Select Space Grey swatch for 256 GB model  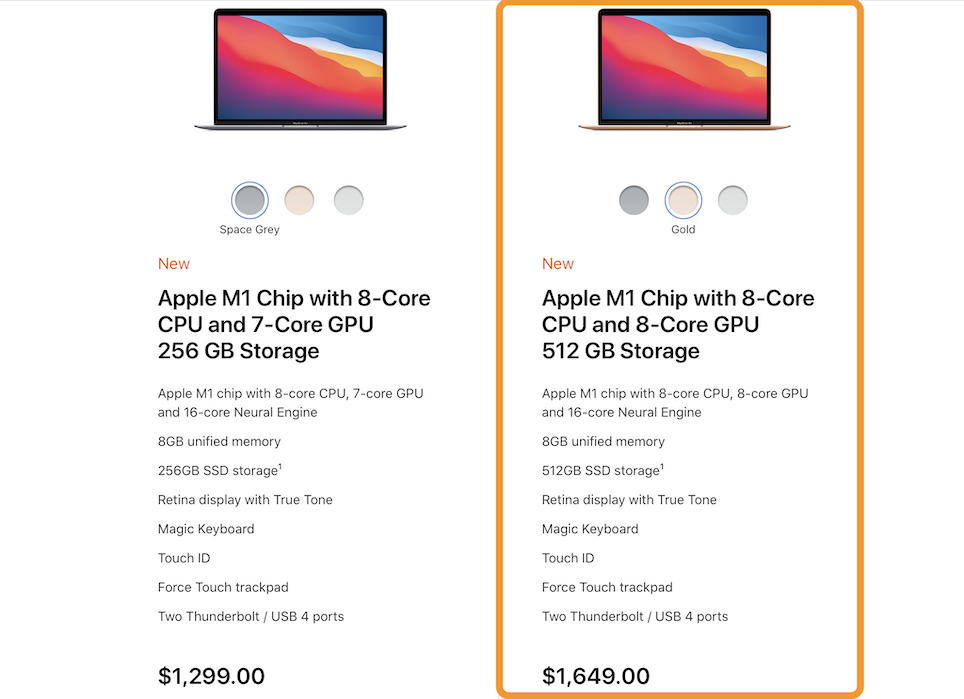pos(250,200)
